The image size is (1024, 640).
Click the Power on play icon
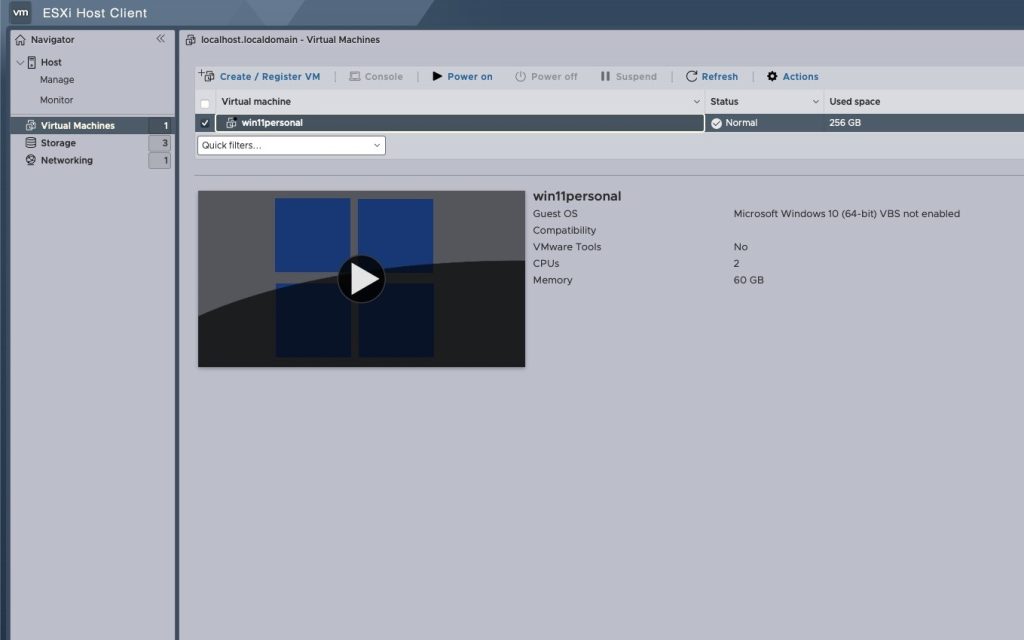(438, 76)
